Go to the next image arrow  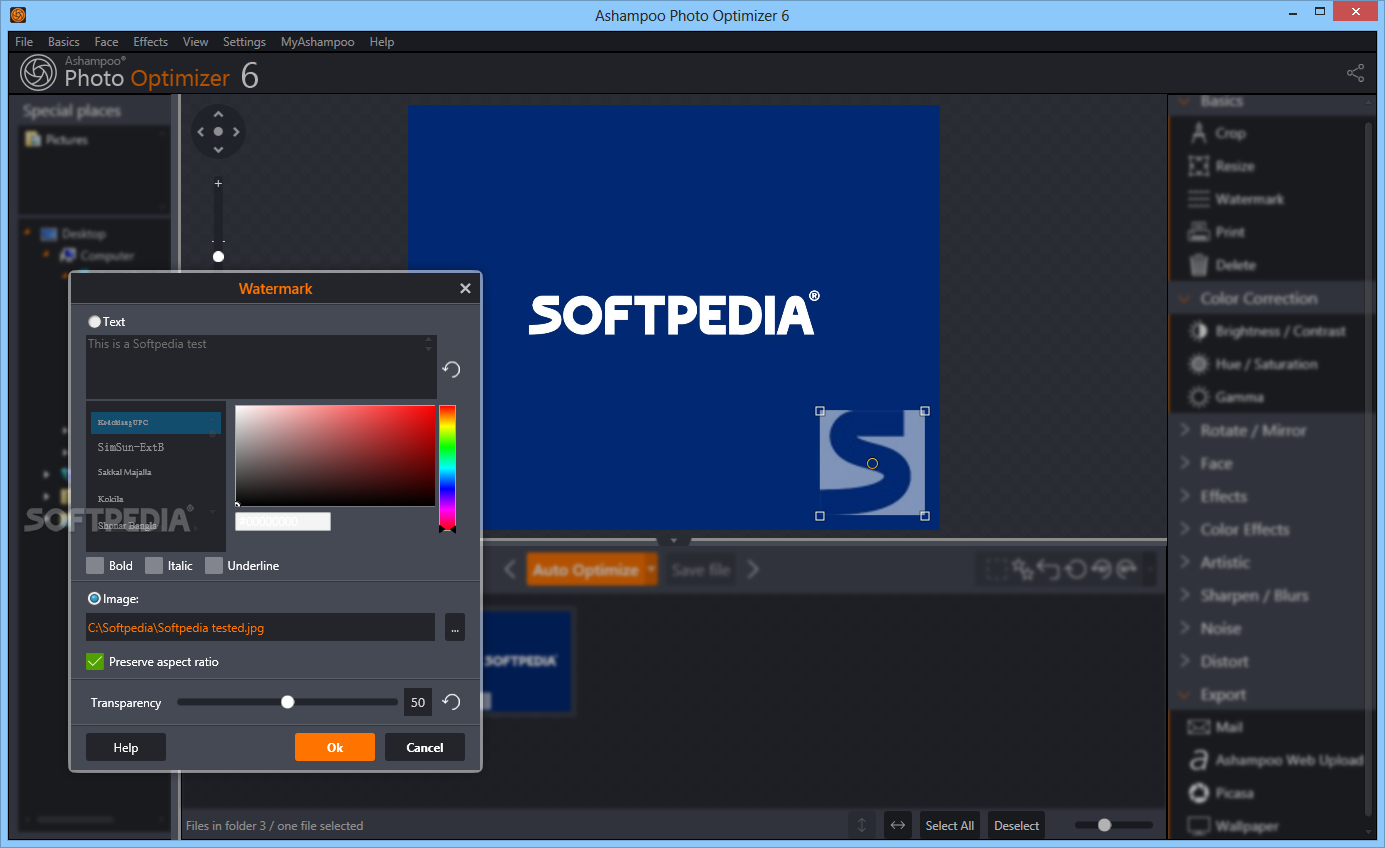(754, 569)
